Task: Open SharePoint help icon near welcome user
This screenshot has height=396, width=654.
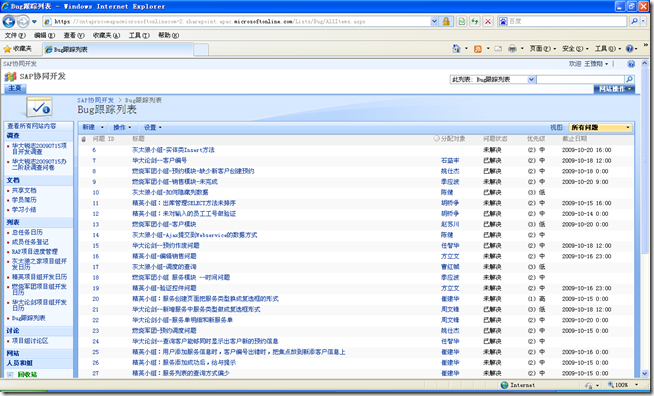Action: point(631,64)
